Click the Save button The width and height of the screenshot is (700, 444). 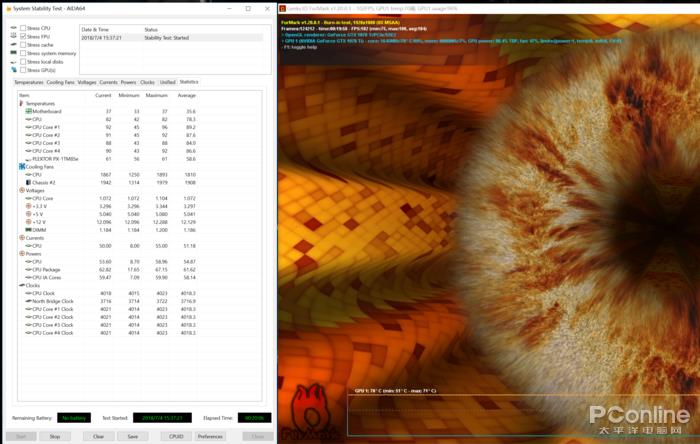click(x=133, y=436)
